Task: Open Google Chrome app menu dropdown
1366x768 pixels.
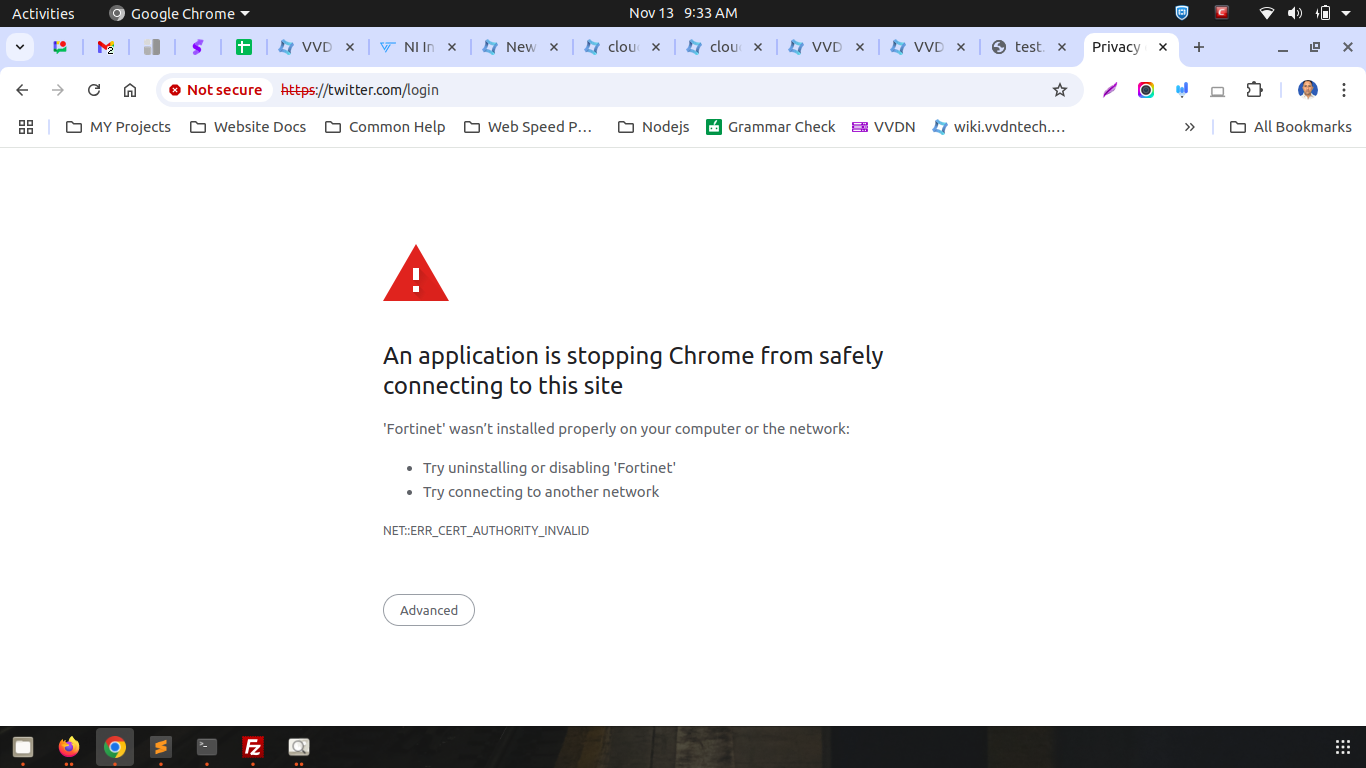Action: pyautogui.click(x=180, y=14)
